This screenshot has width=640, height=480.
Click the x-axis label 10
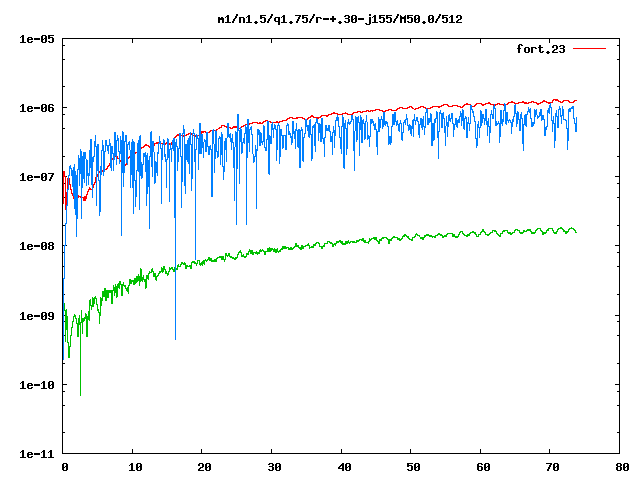pos(135,467)
